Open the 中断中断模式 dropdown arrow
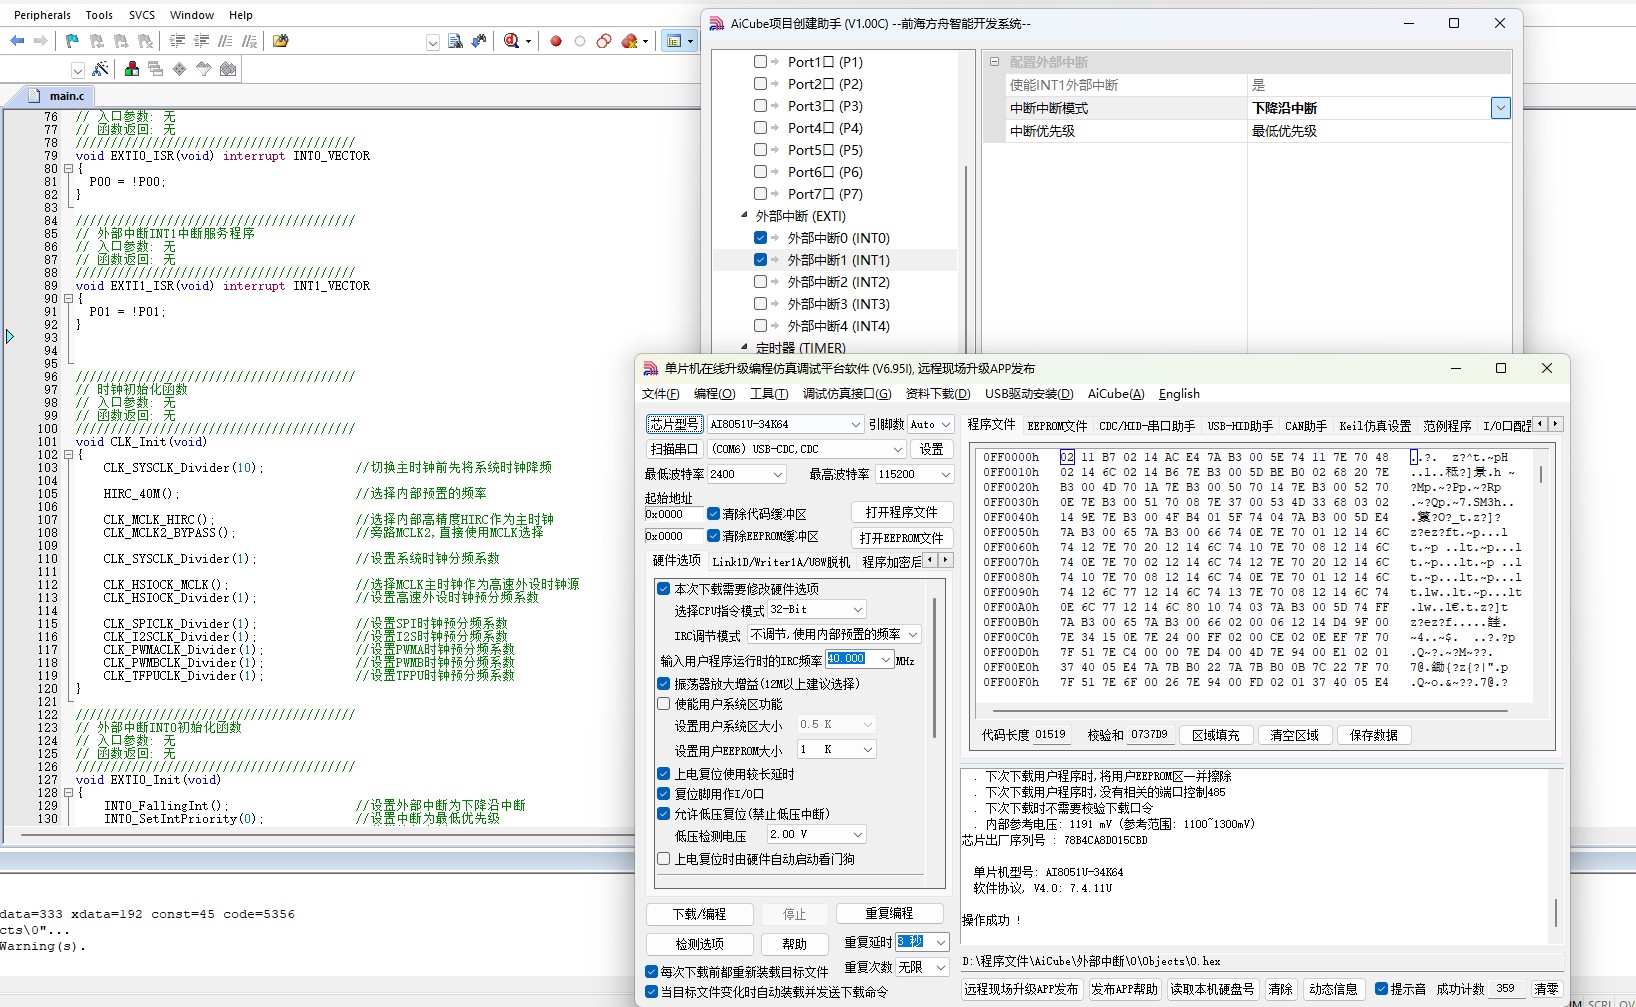The width and height of the screenshot is (1636, 1007). pos(1500,108)
